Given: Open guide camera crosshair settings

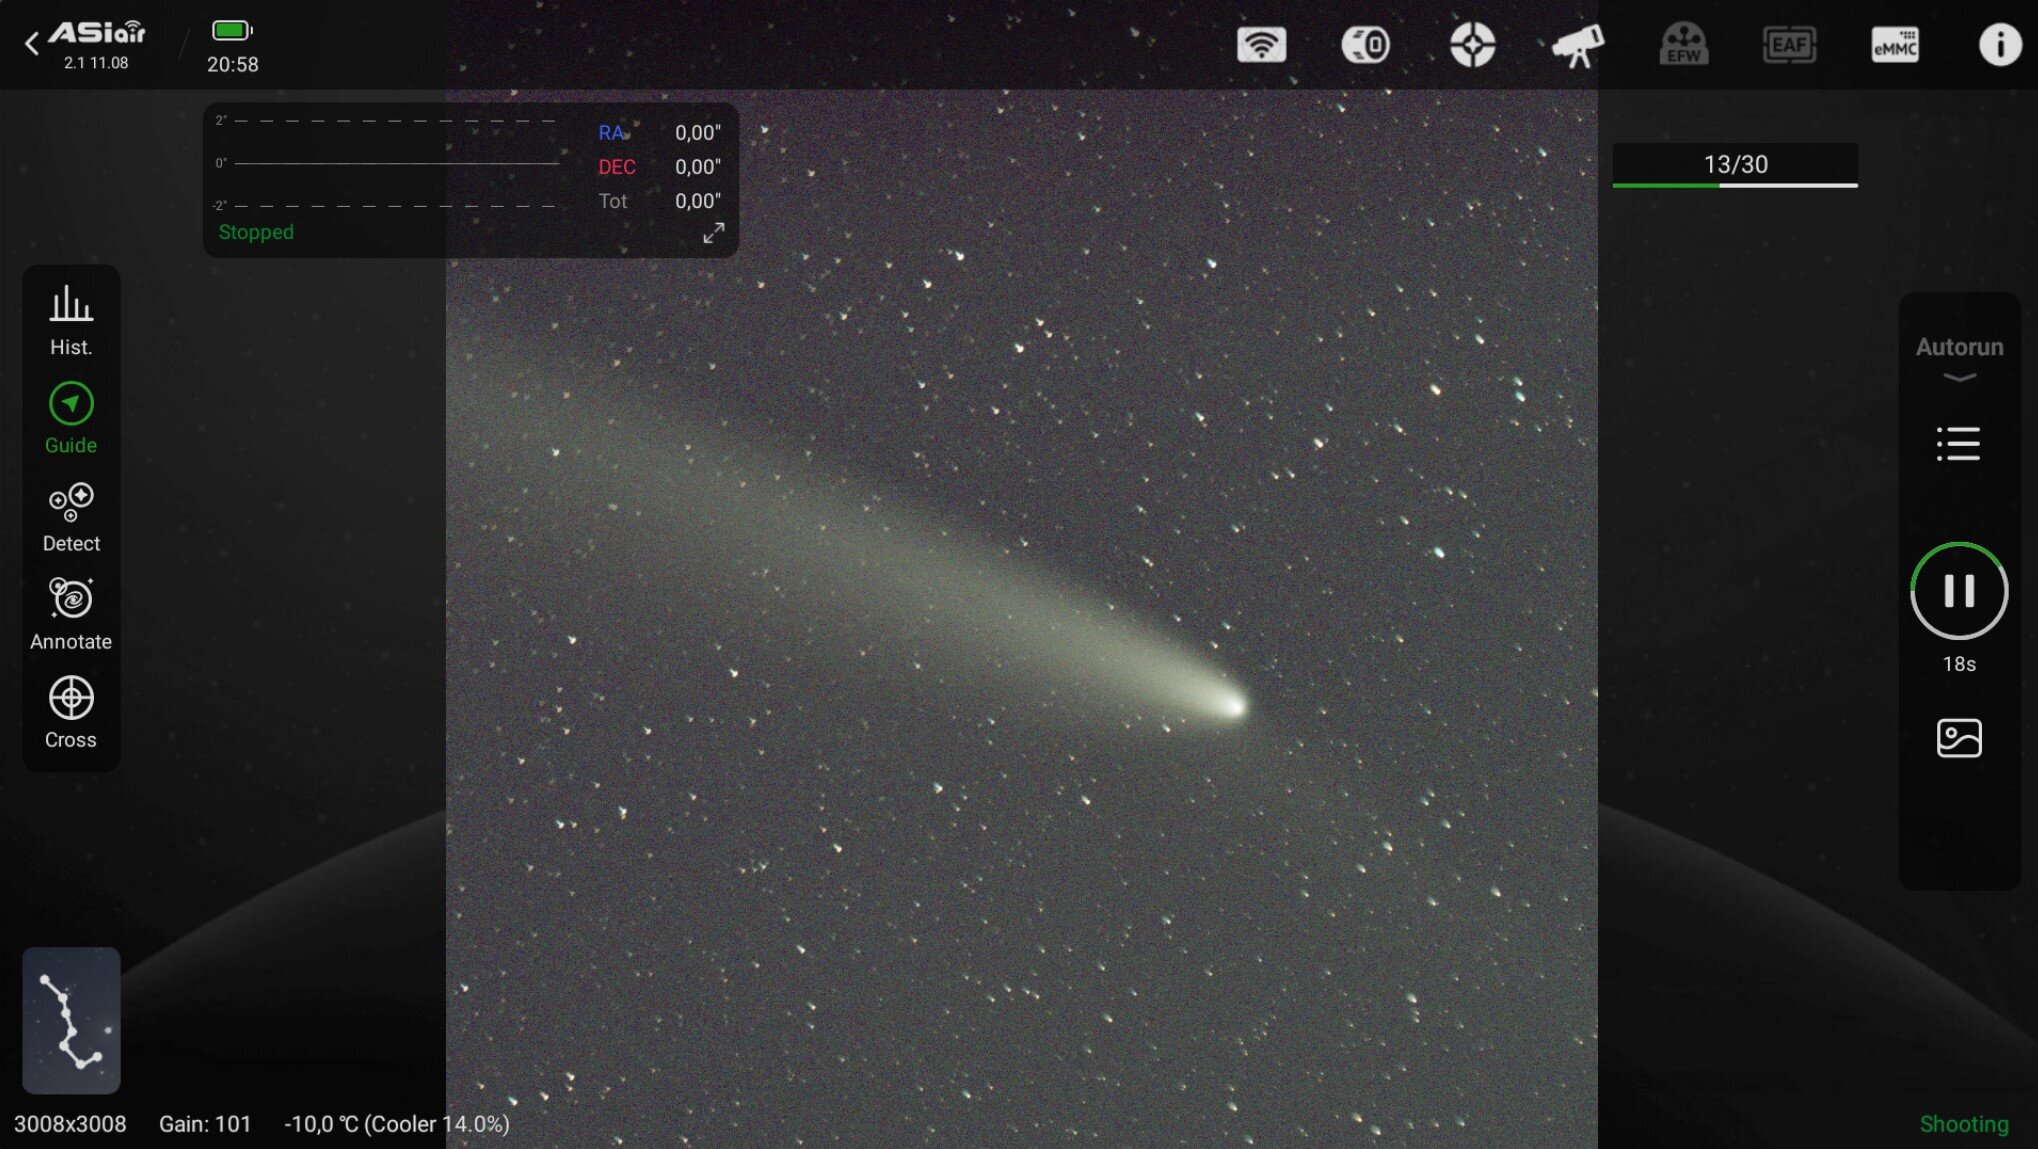Looking at the screenshot, I should (1472, 45).
